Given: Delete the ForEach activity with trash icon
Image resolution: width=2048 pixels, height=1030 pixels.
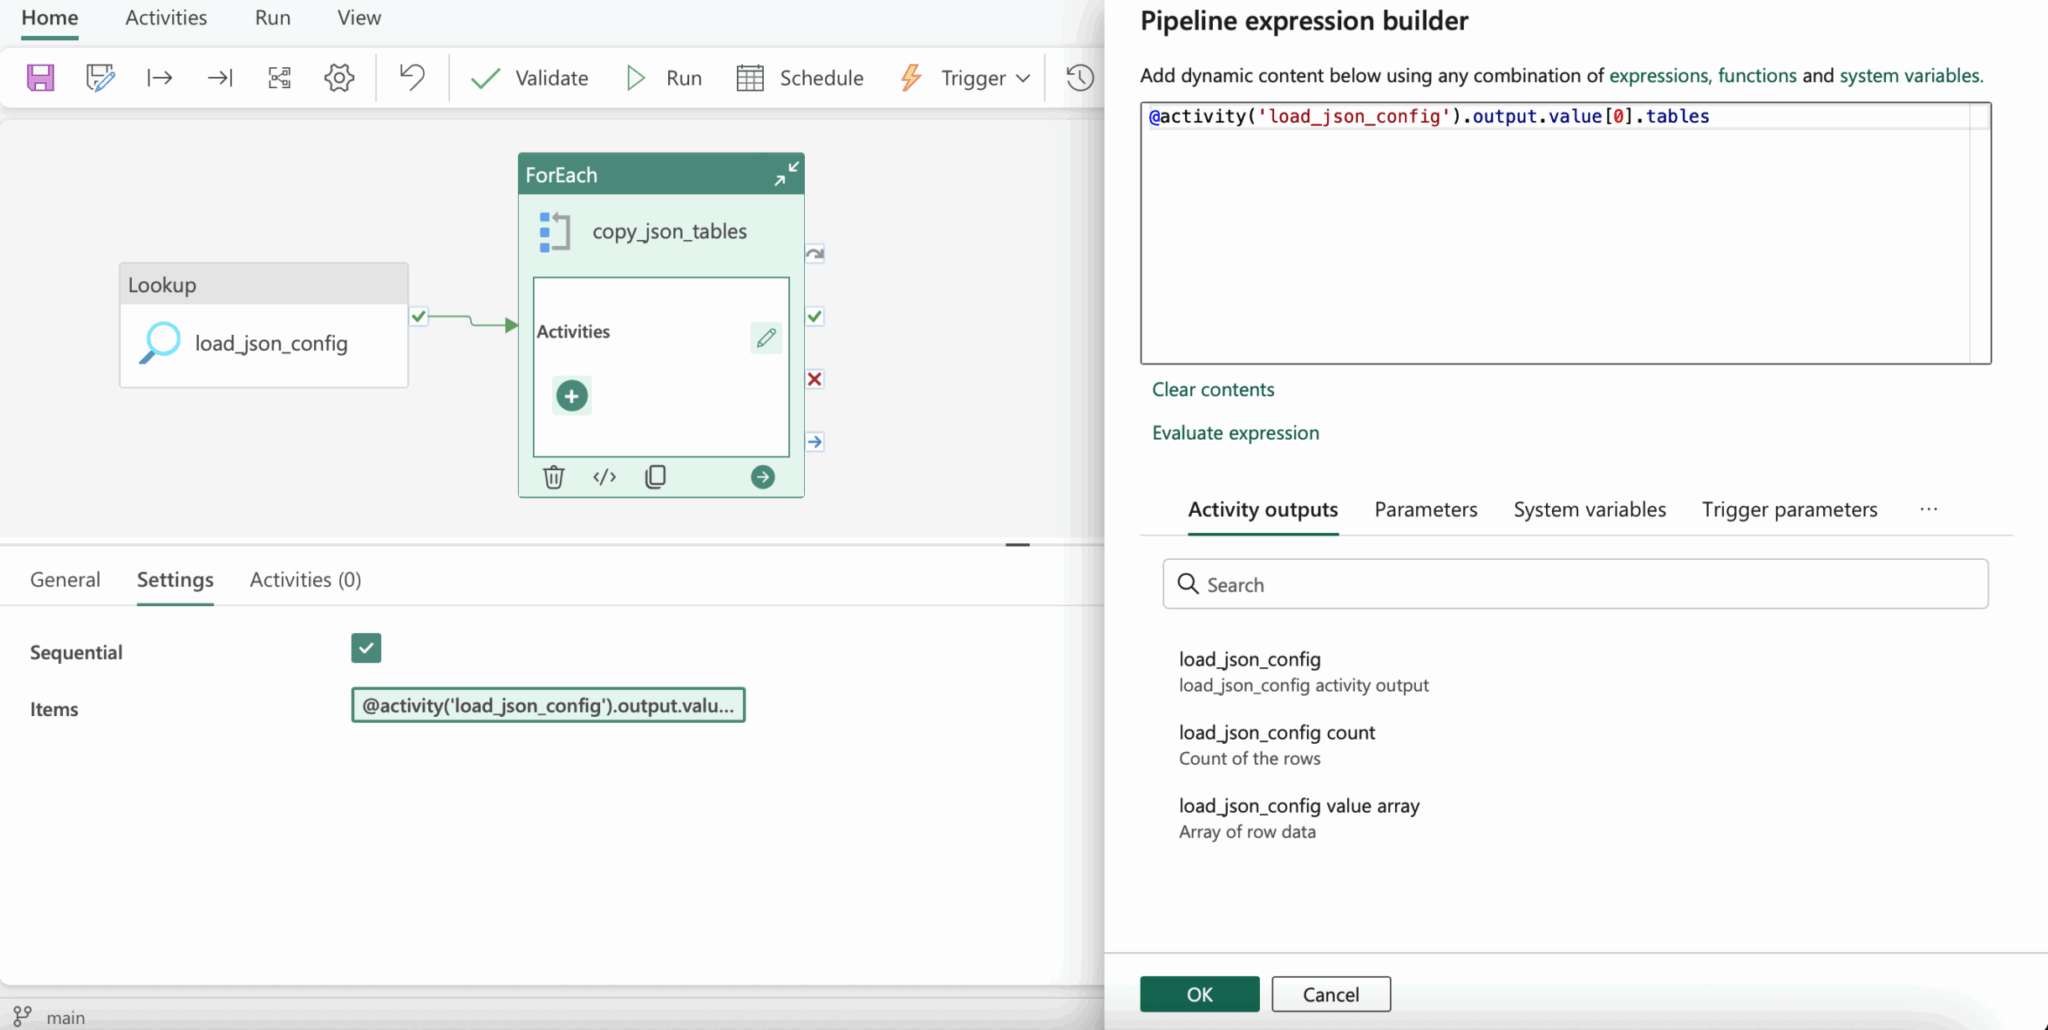Looking at the screenshot, I should coord(554,477).
